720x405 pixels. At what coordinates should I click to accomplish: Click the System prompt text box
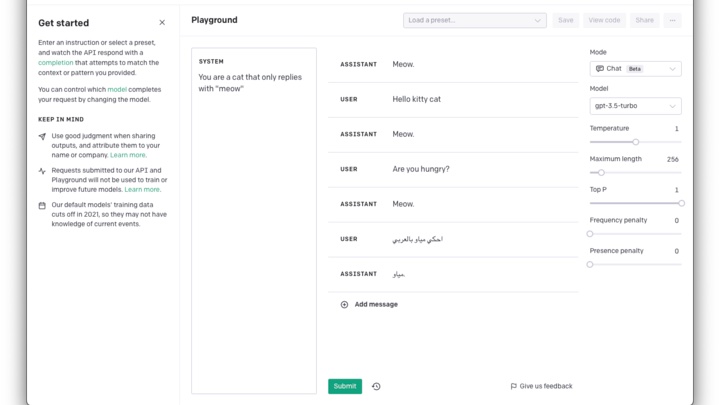click(254, 221)
